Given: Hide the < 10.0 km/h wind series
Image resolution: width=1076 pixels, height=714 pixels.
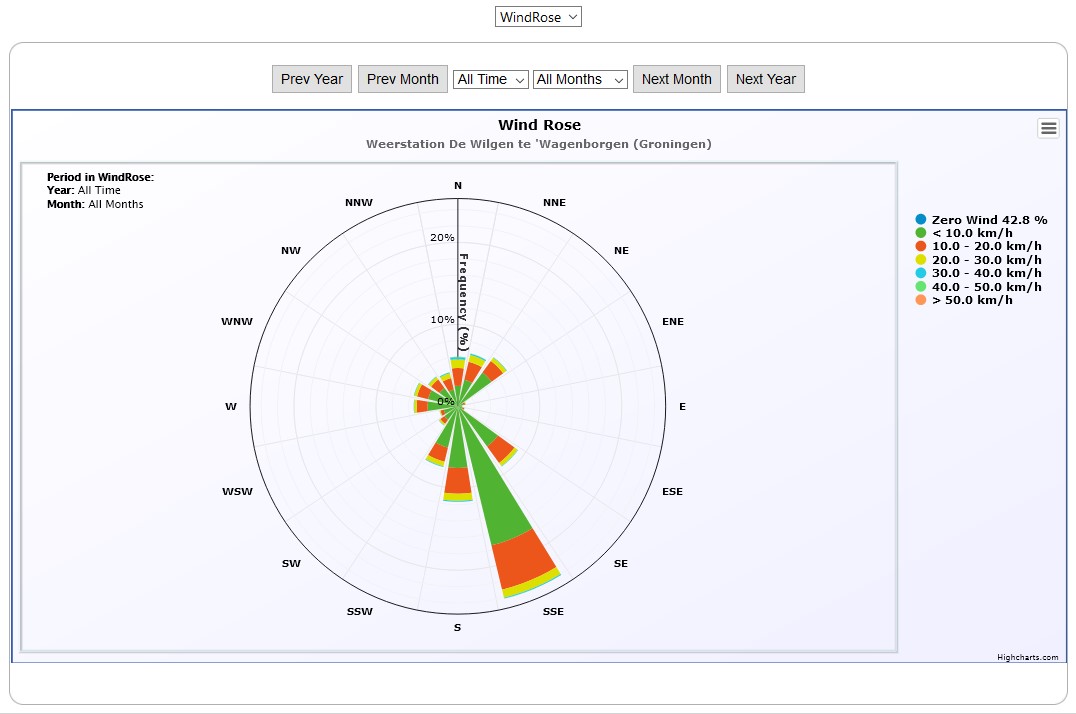Looking at the screenshot, I should (973, 233).
